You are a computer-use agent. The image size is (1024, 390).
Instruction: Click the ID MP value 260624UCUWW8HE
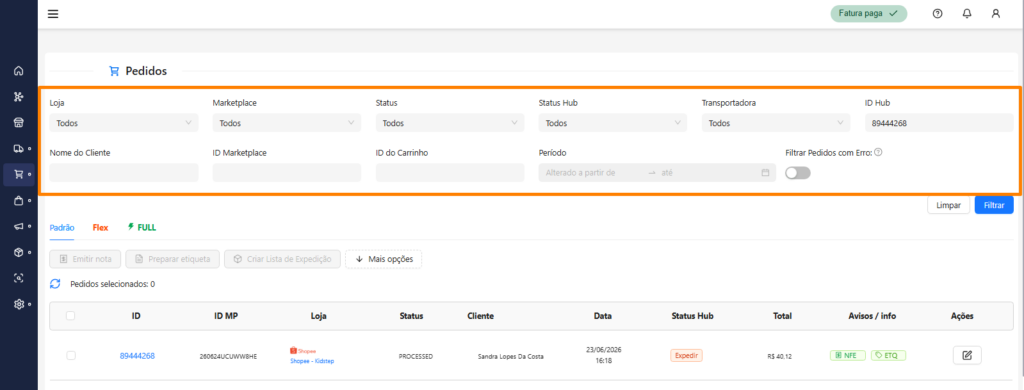[228, 357]
